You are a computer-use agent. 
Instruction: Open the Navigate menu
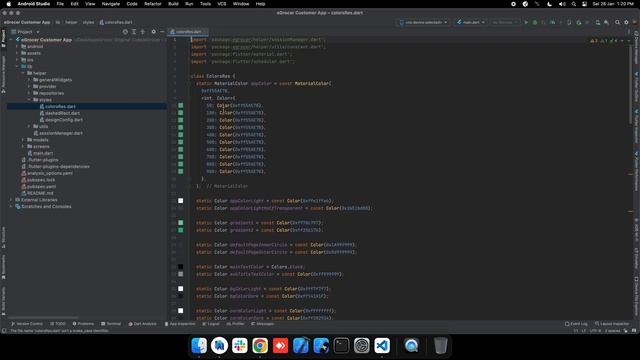point(111,4)
